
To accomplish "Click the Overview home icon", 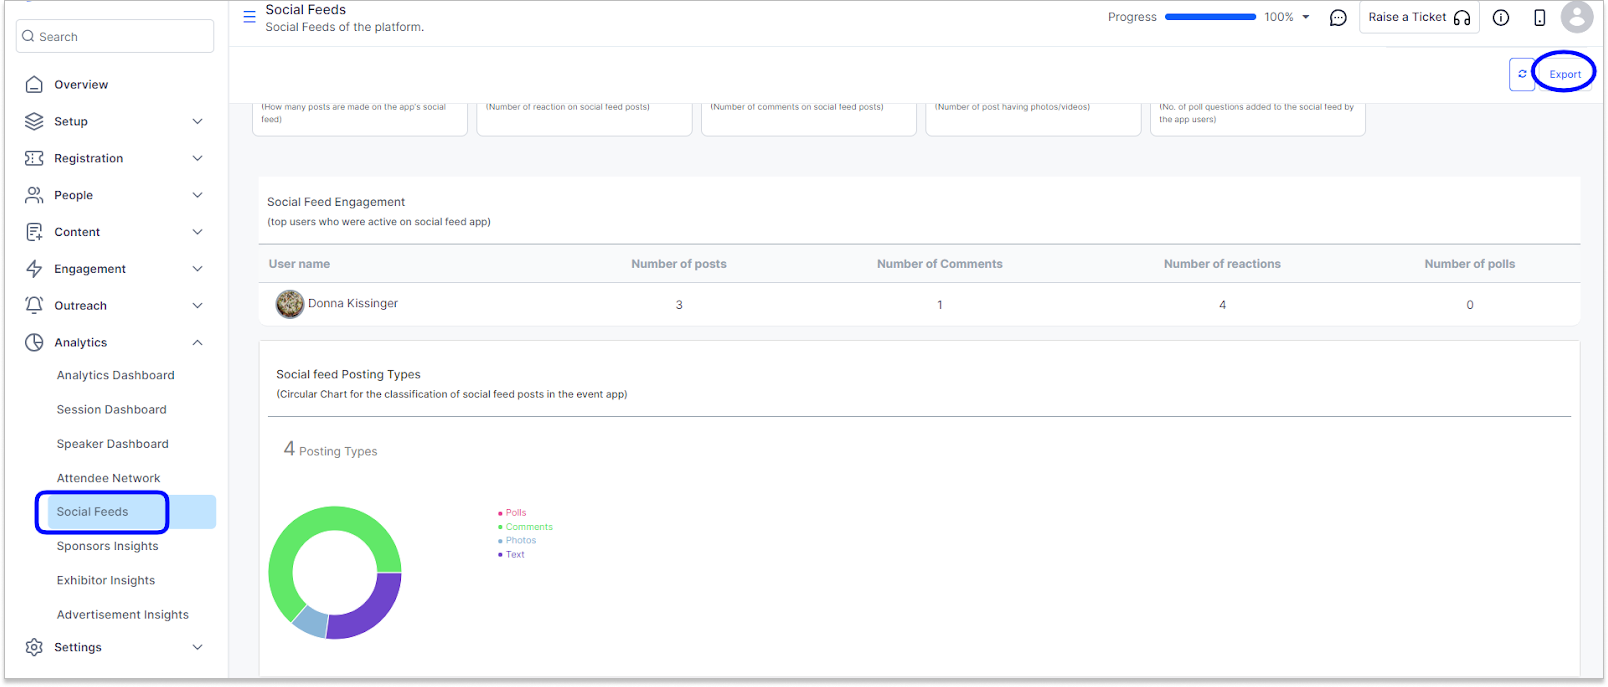I will [34, 85].
